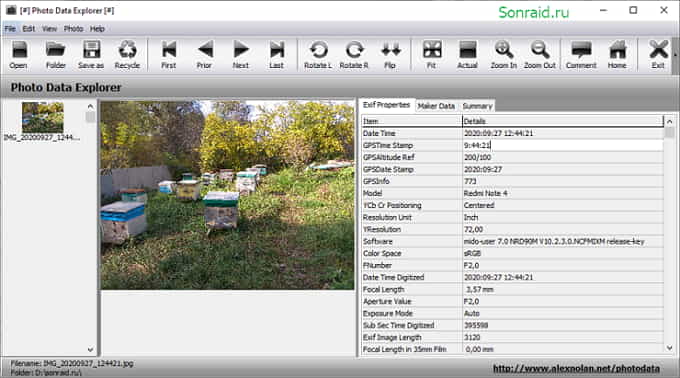The height and width of the screenshot is (378, 680).
Task: Rotate image right with Rotate R
Action: [354, 55]
